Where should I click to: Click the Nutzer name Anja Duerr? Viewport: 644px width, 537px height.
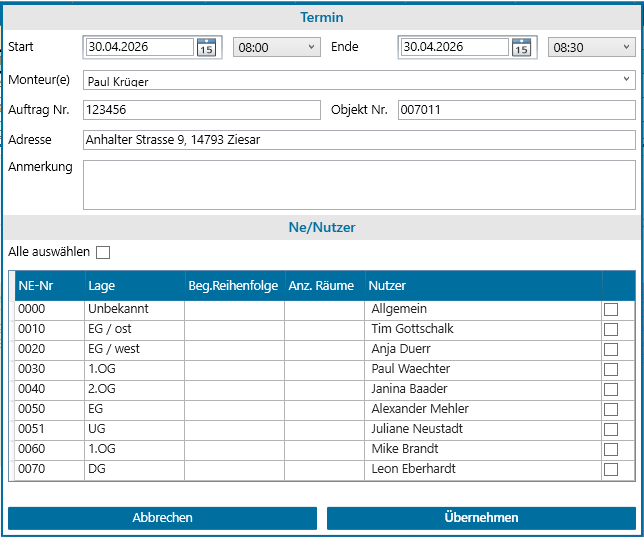coord(401,349)
